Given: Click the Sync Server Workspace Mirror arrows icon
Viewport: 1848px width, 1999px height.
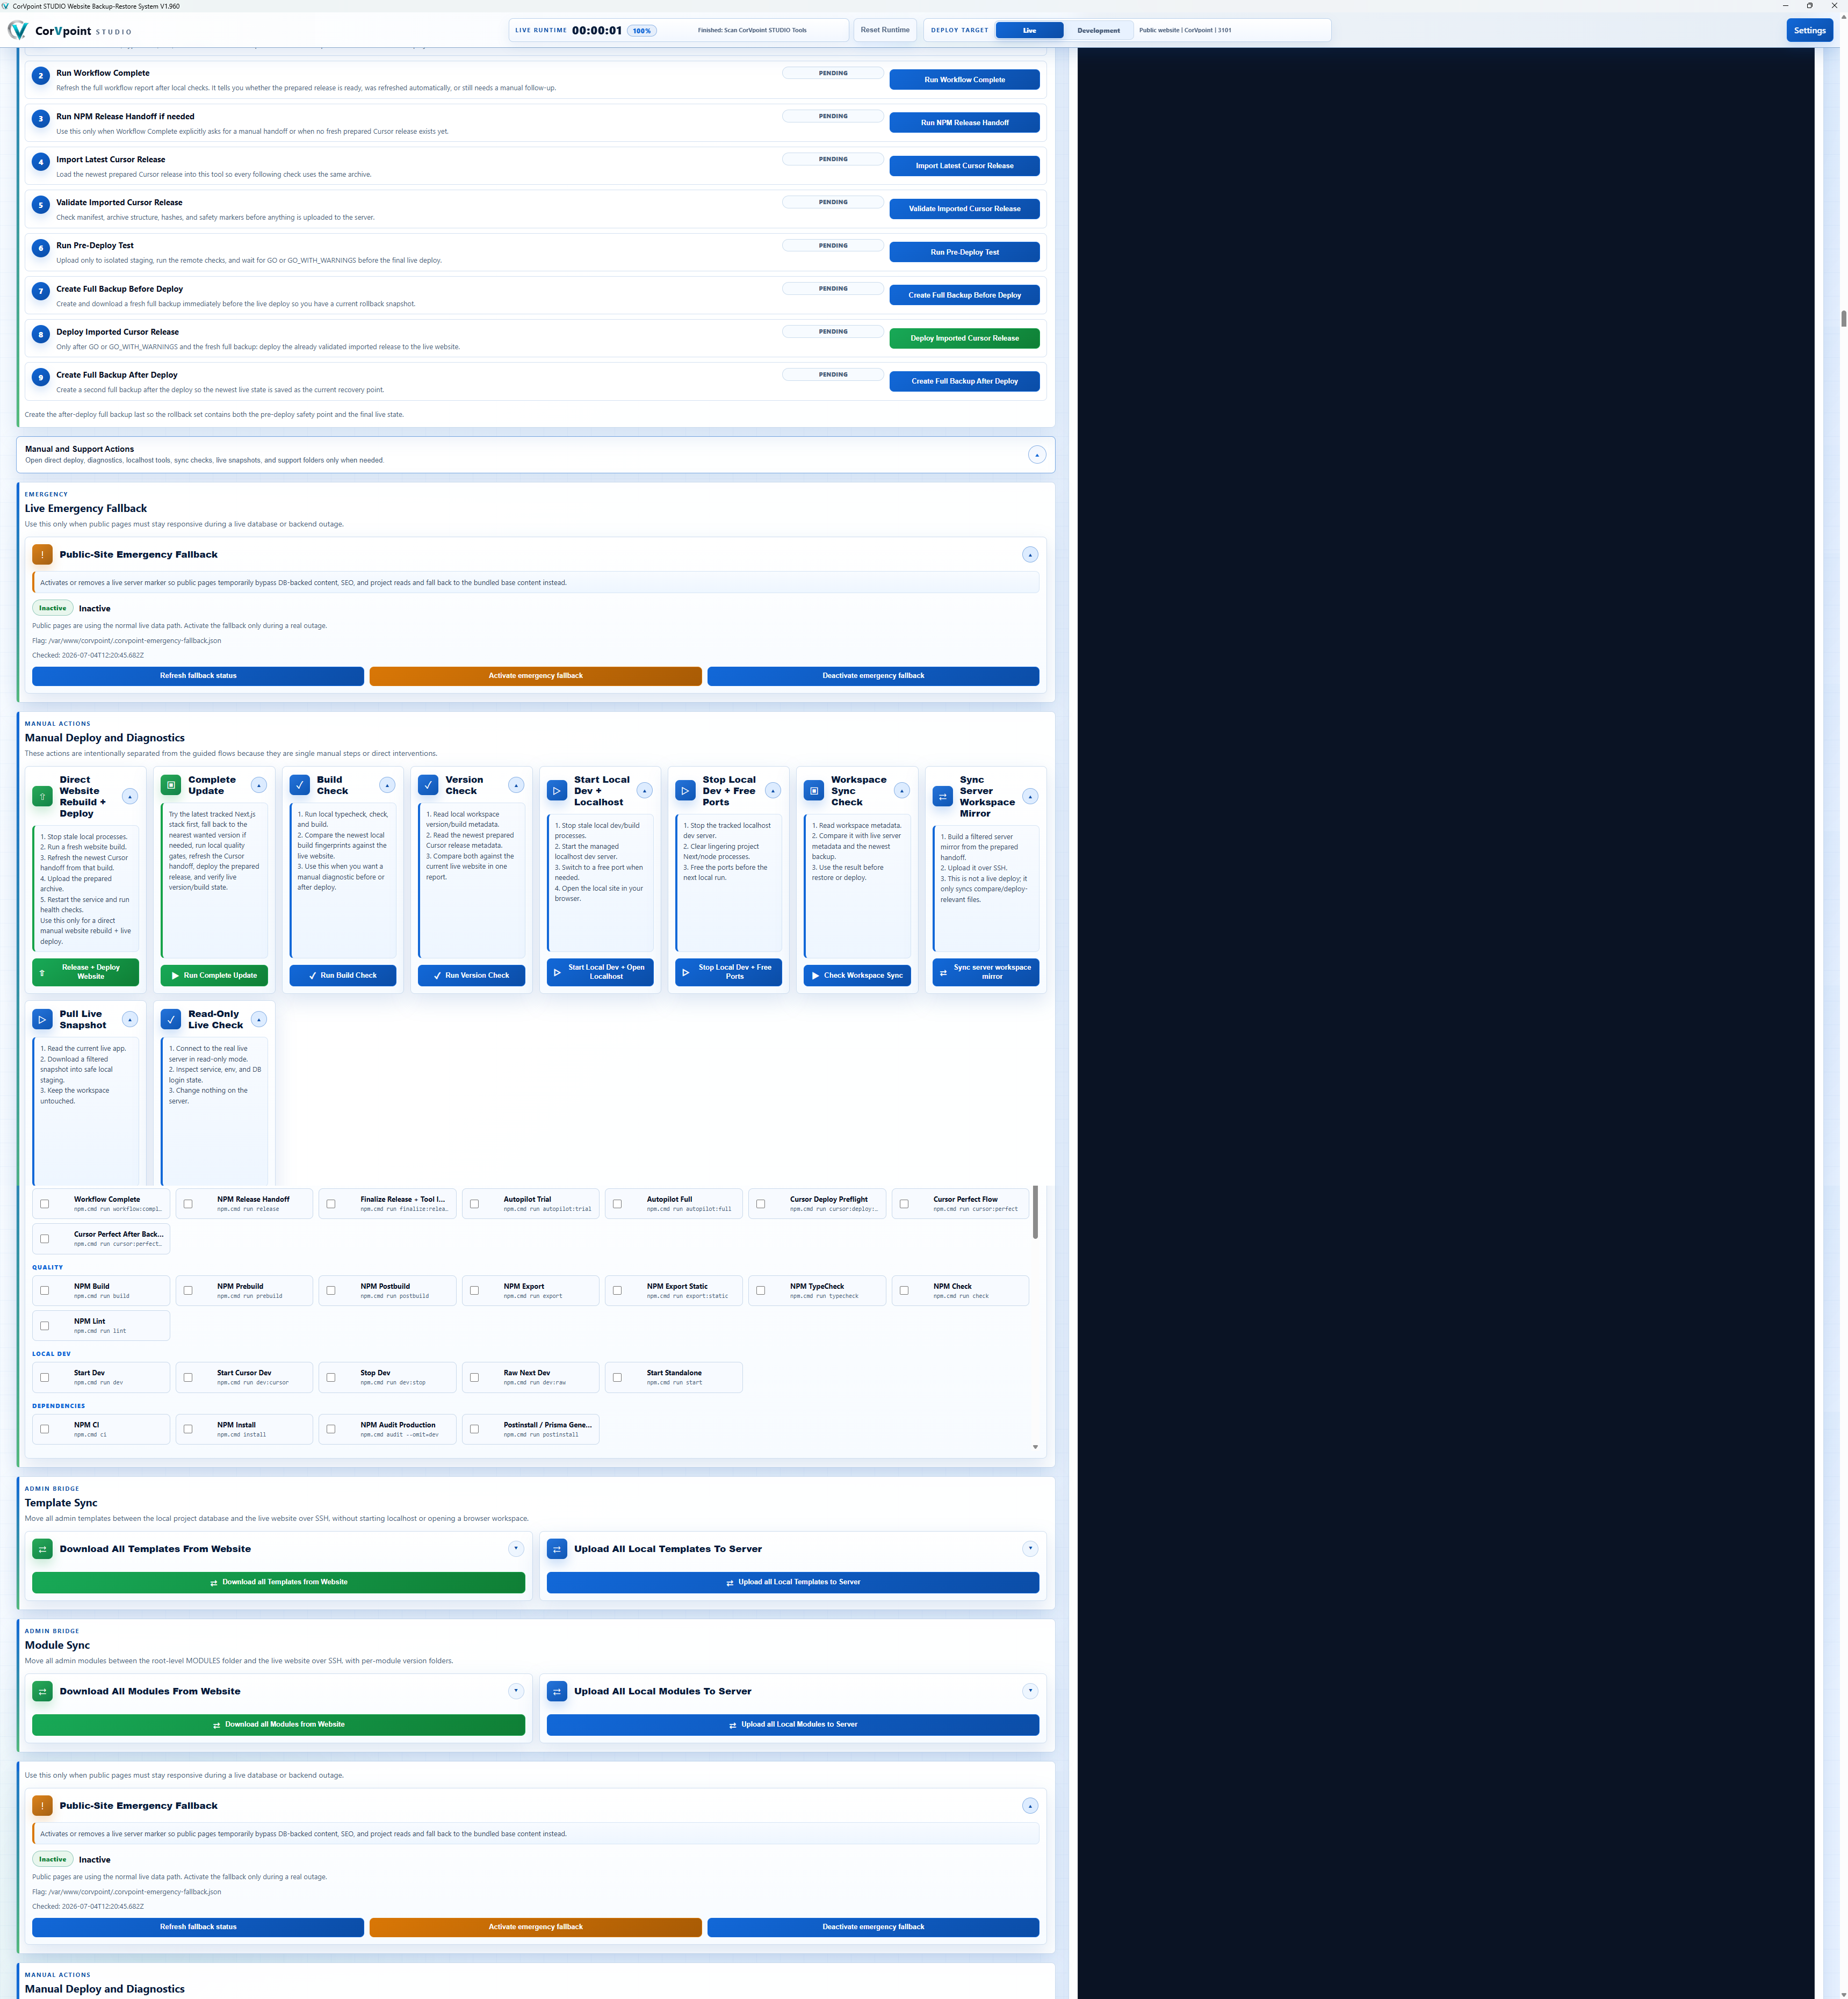Looking at the screenshot, I should (942, 796).
